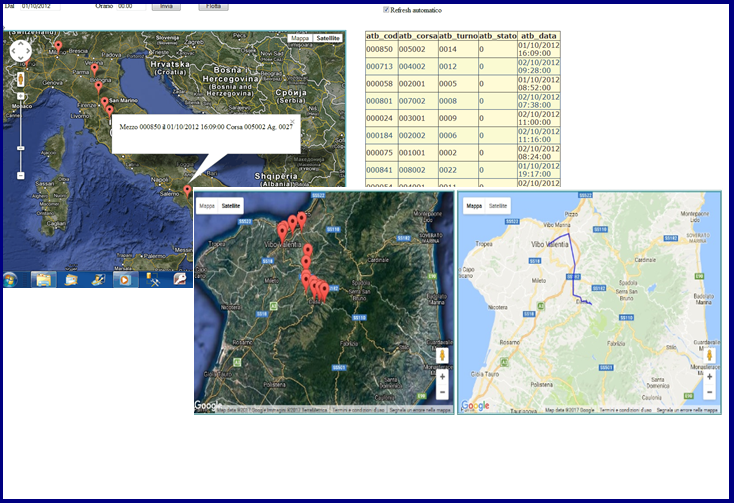Select vehicle code 000184 in the table

coord(379,135)
